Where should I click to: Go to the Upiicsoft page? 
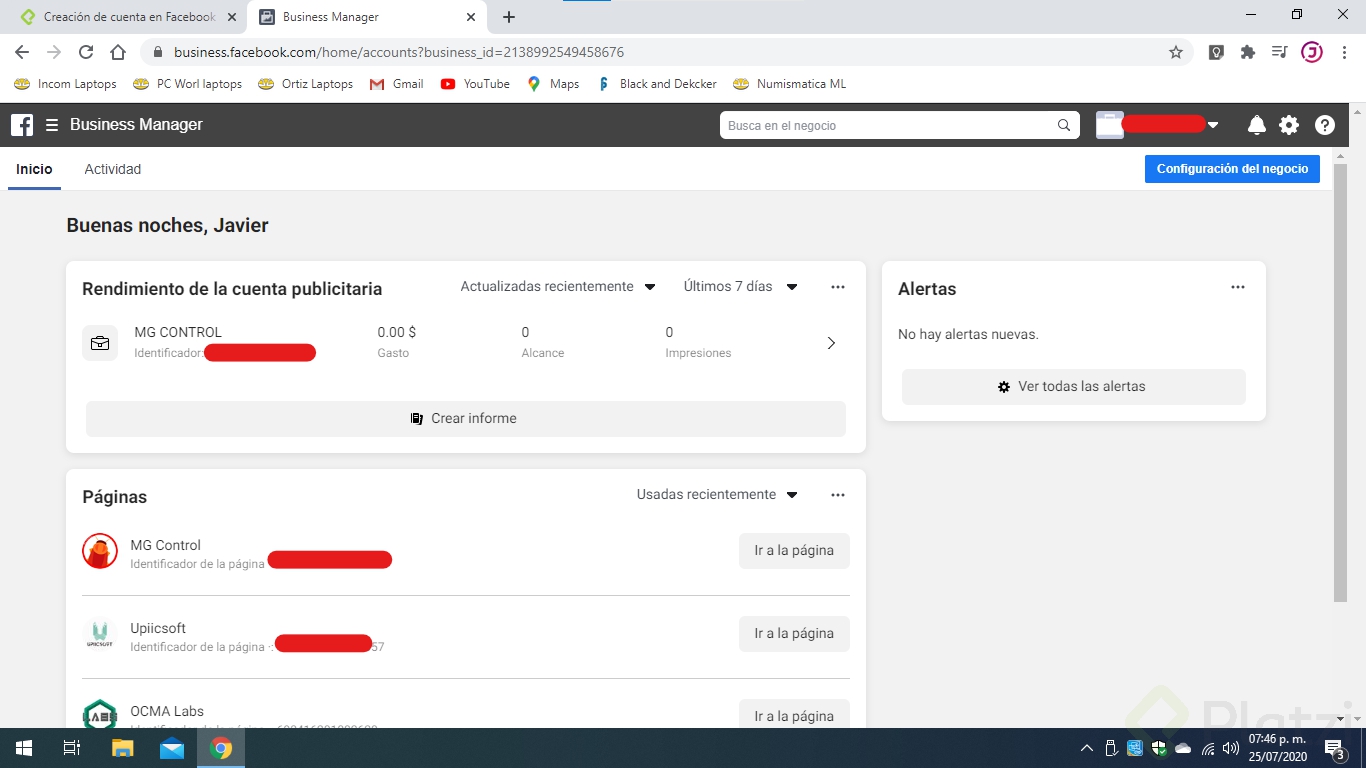point(794,634)
